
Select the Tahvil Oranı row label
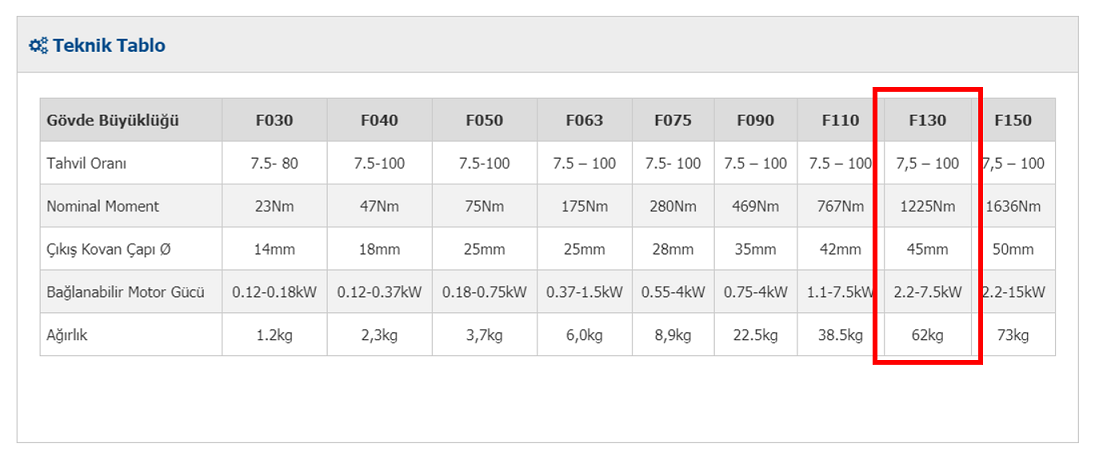tap(87, 163)
